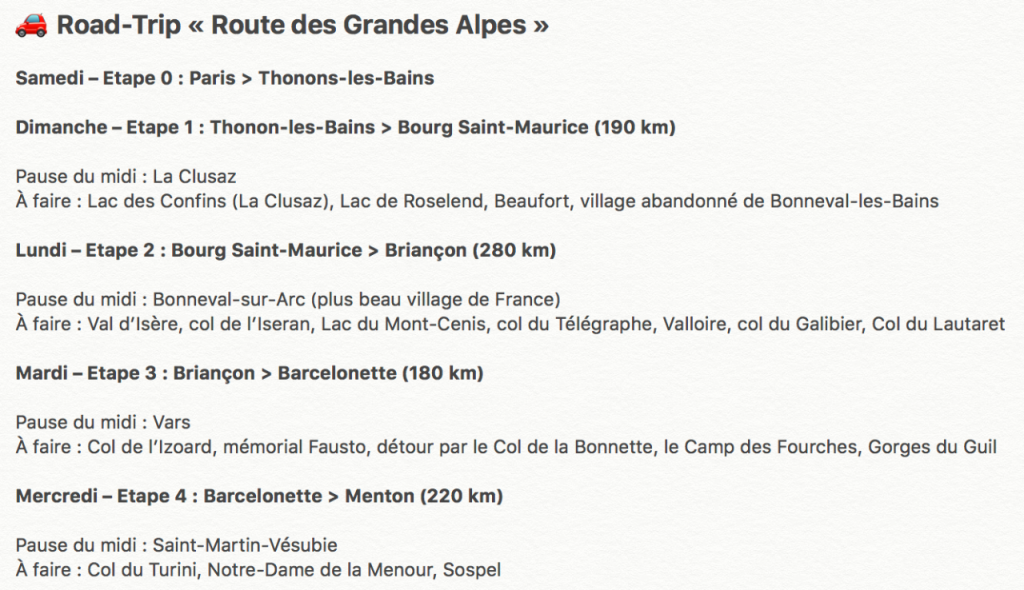Click the Pause du midi : Vars line
The height and width of the screenshot is (590, 1024).
pyautogui.click(x=103, y=422)
